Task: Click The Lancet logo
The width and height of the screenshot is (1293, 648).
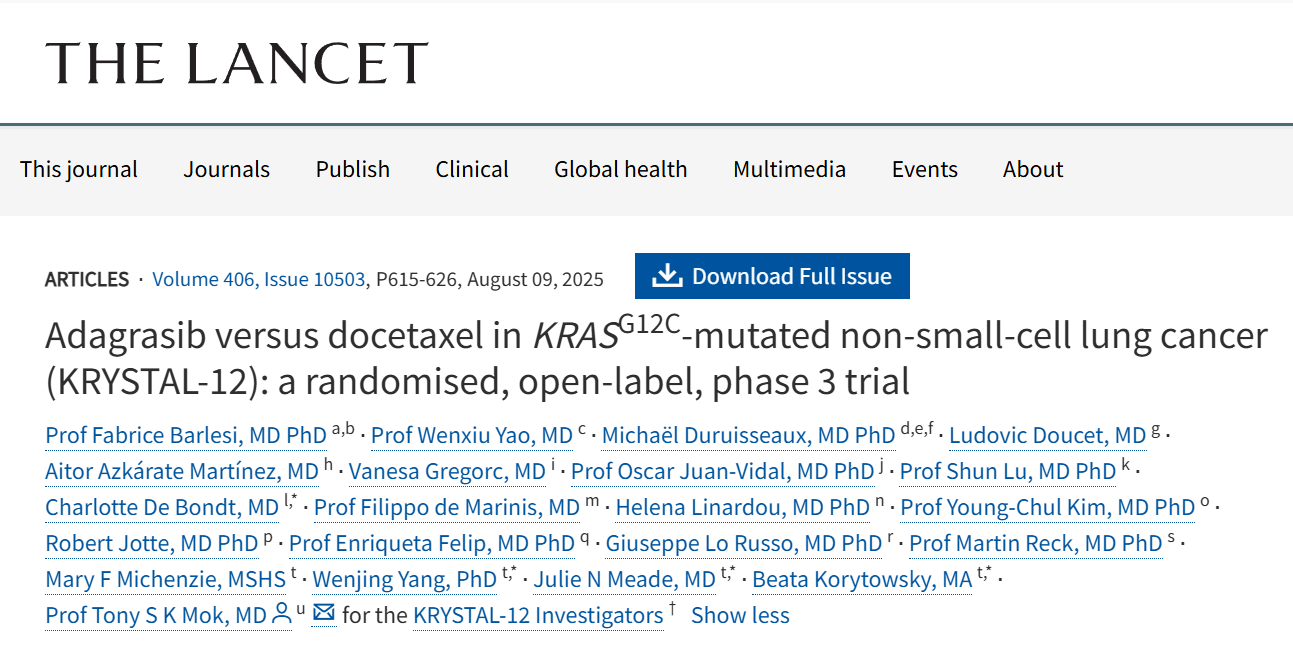Action: (237, 63)
